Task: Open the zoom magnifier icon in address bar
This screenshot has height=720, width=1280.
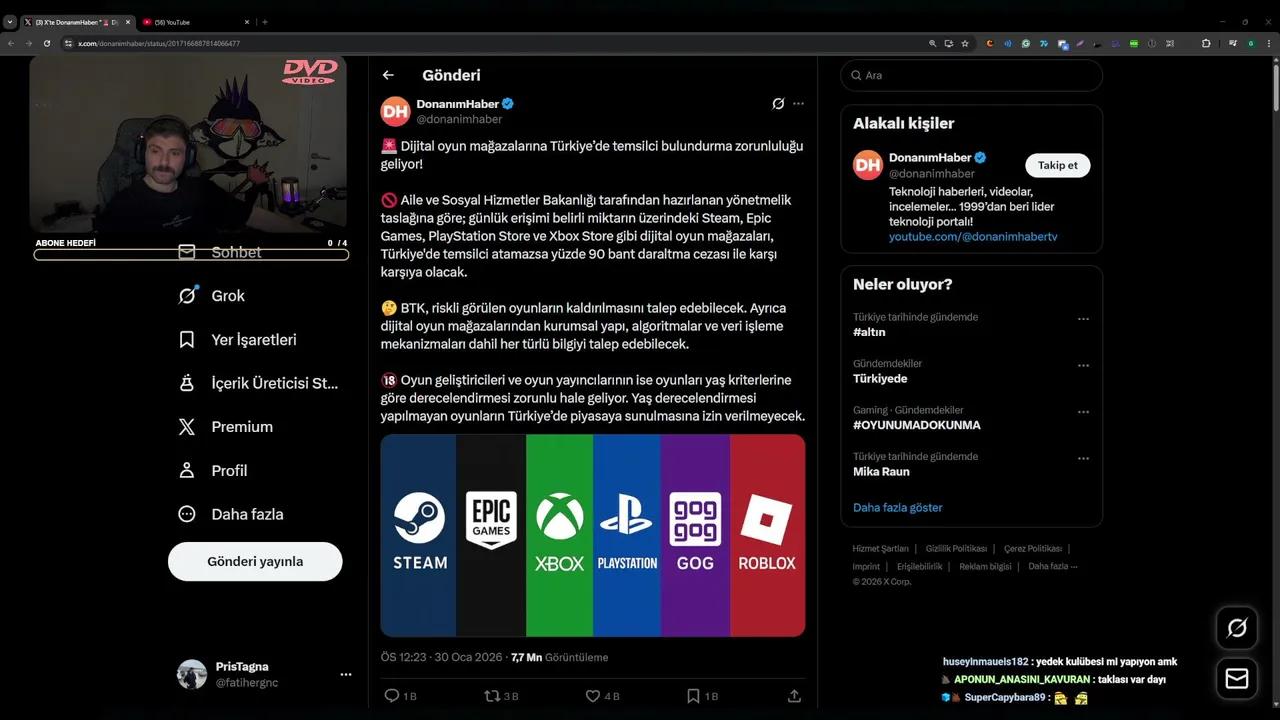Action: coord(933,44)
